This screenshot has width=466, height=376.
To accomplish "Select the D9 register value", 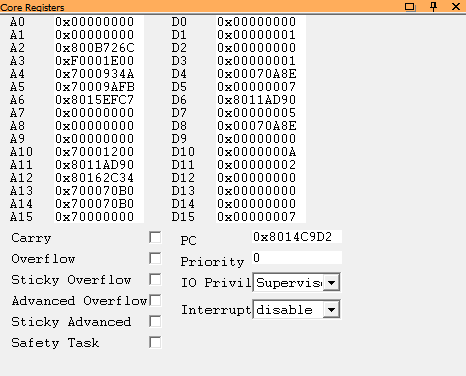I will point(261,139).
